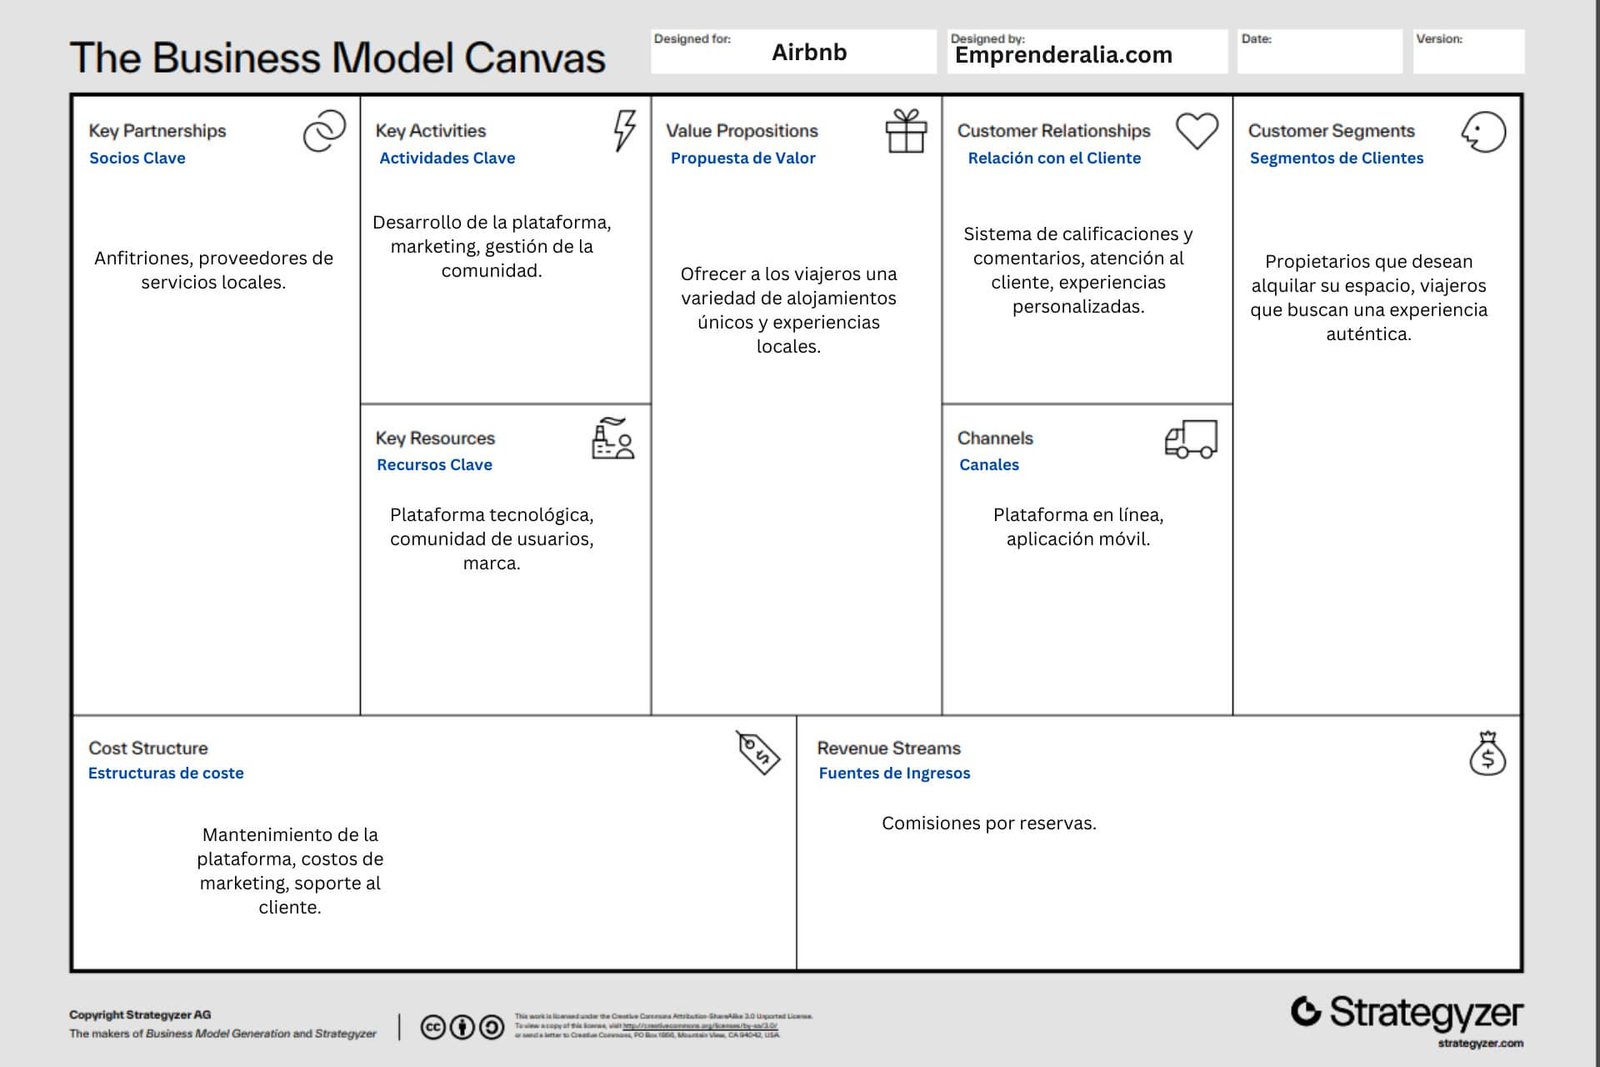
Task: Click the empty Date field
Action: pos(1319,51)
